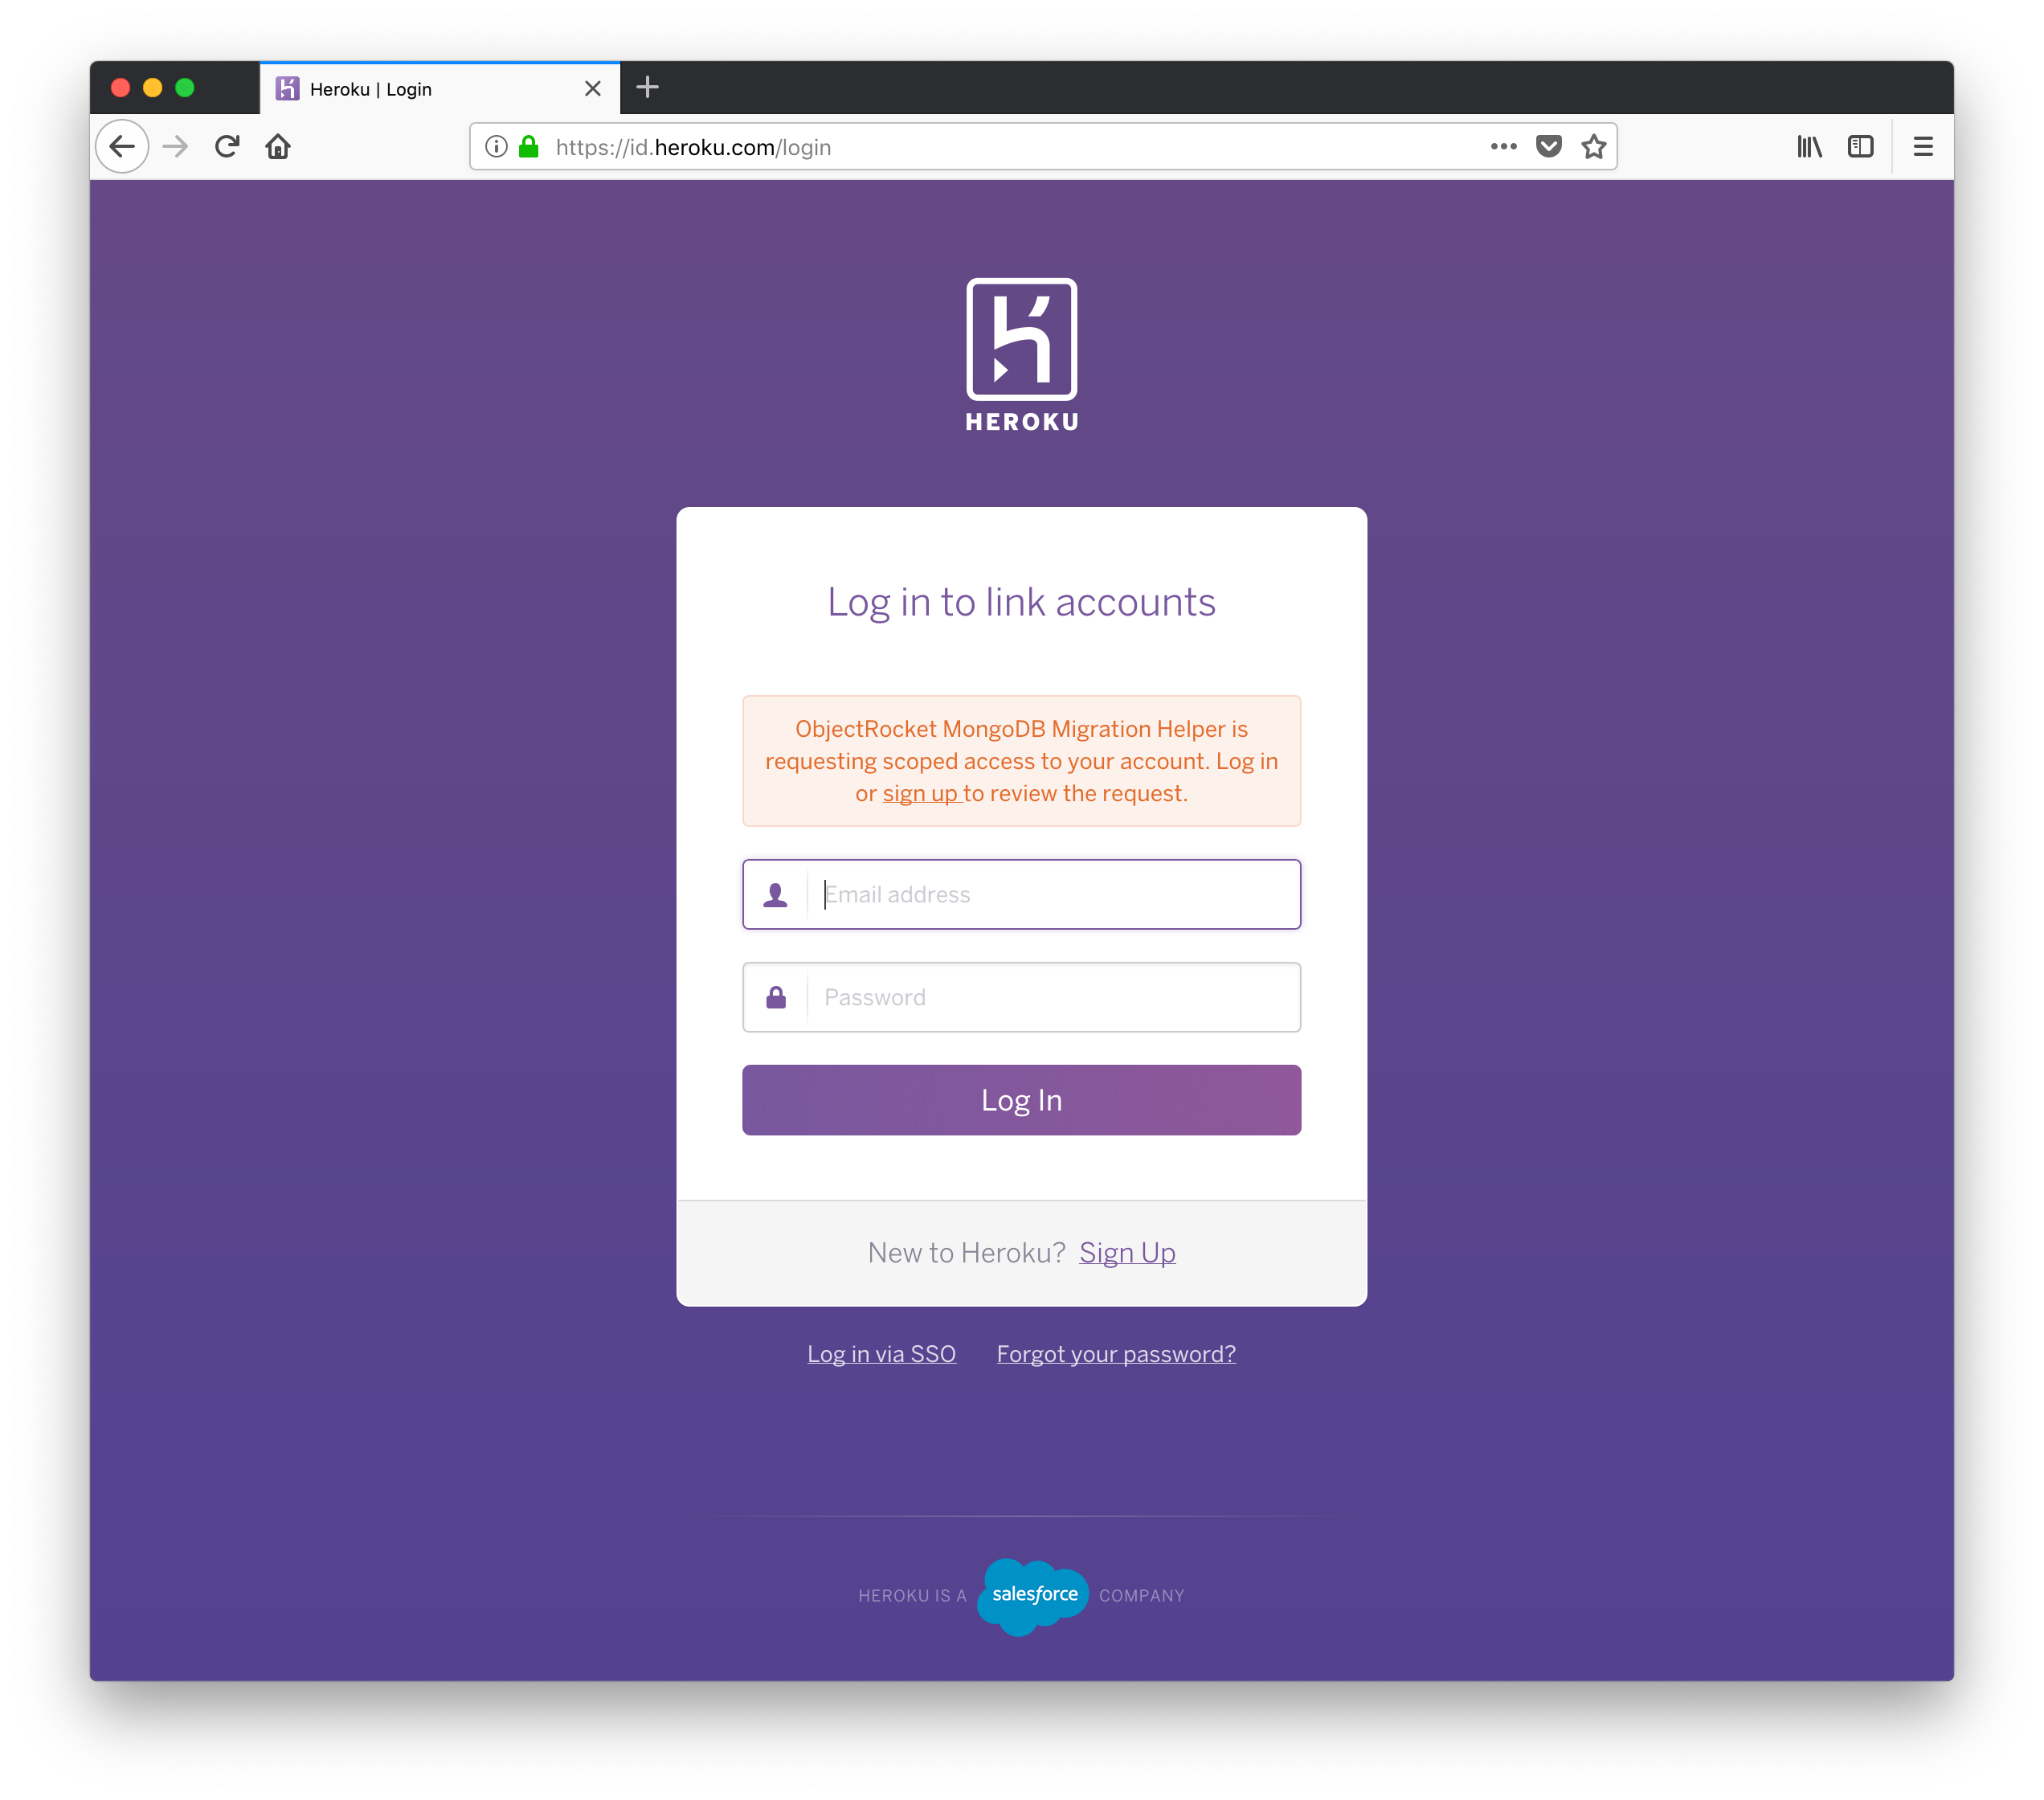Toggle the sidebar view icon

click(1860, 147)
